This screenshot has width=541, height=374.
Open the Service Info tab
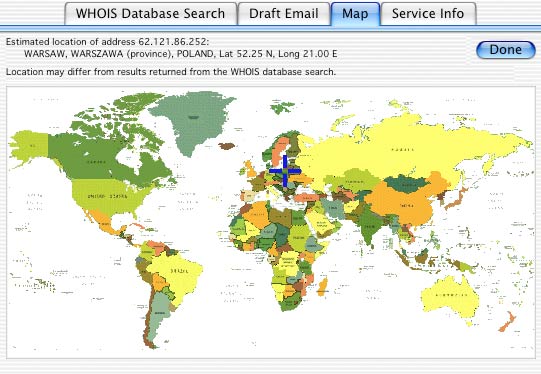coord(428,13)
